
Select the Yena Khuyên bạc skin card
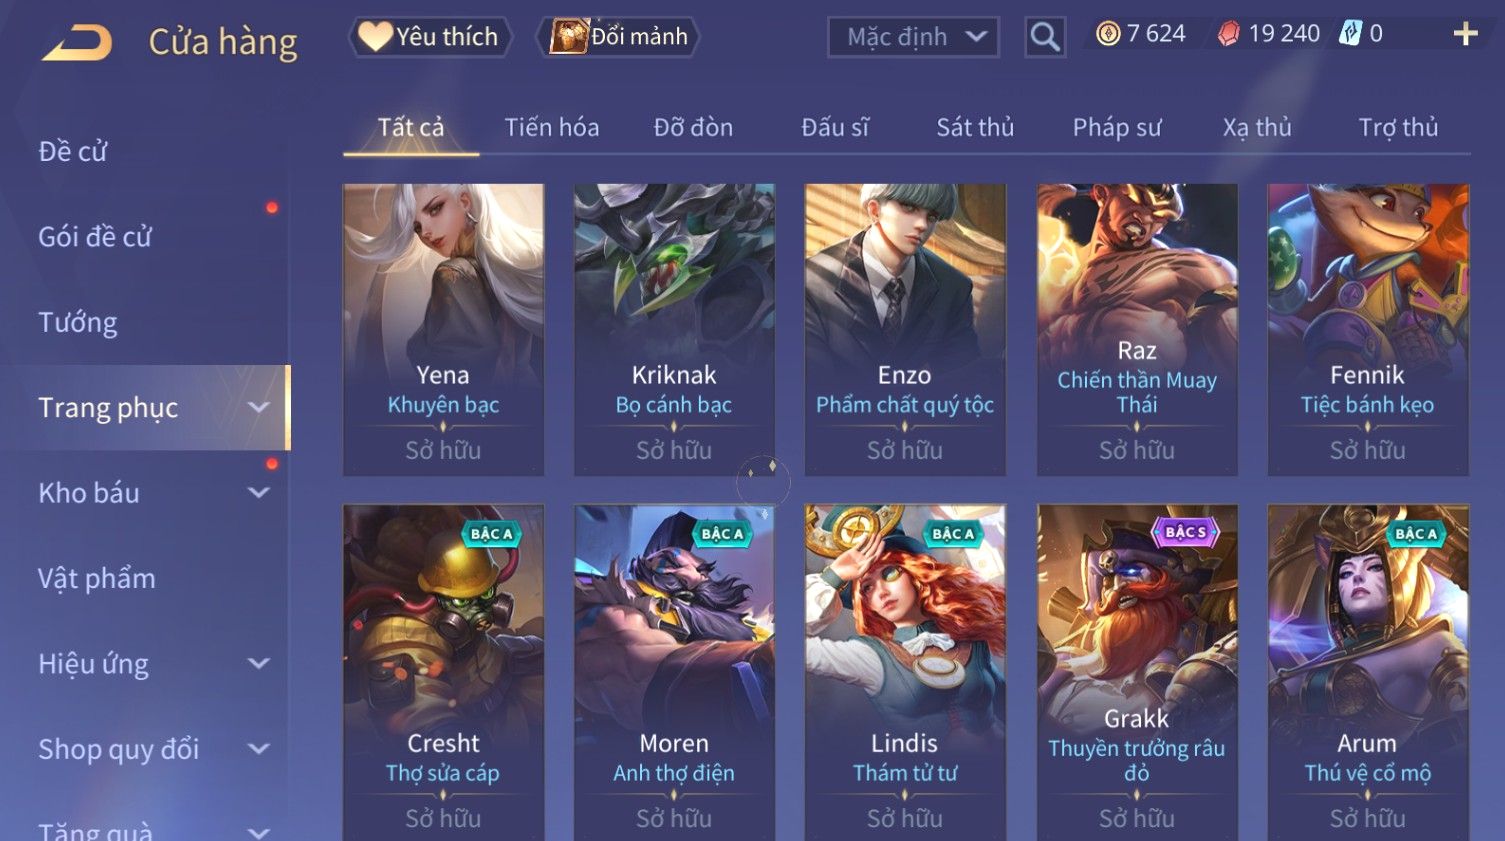[443, 329]
